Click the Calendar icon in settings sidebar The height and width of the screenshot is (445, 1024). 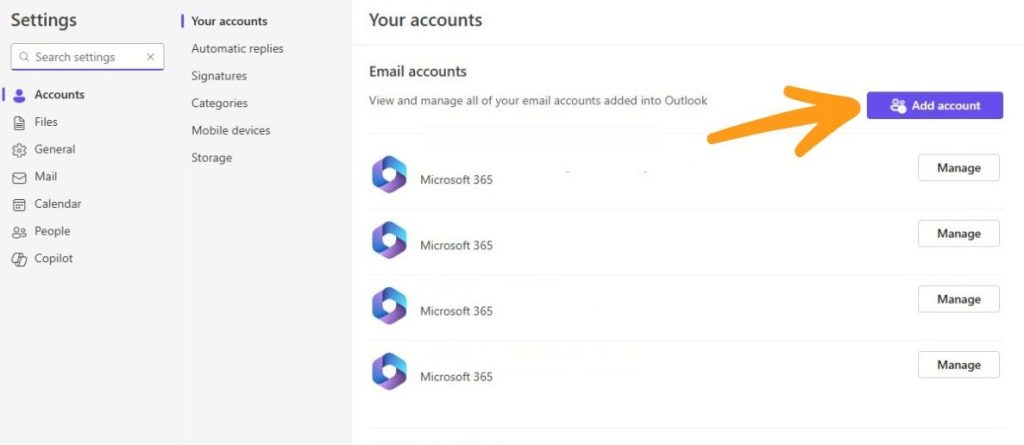[x=20, y=205]
